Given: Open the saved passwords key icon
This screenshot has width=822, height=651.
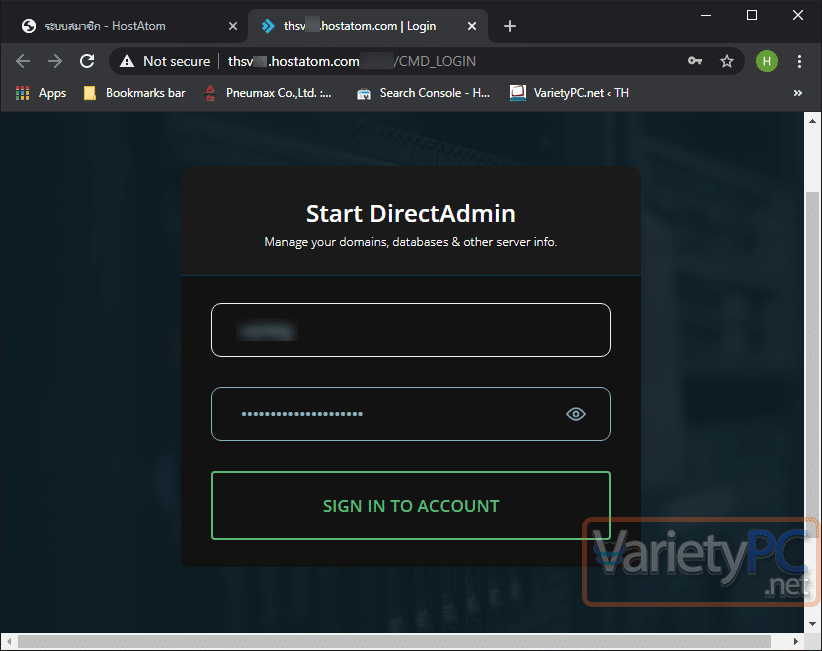Looking at the screenshot, I should [x=695, y=61].
